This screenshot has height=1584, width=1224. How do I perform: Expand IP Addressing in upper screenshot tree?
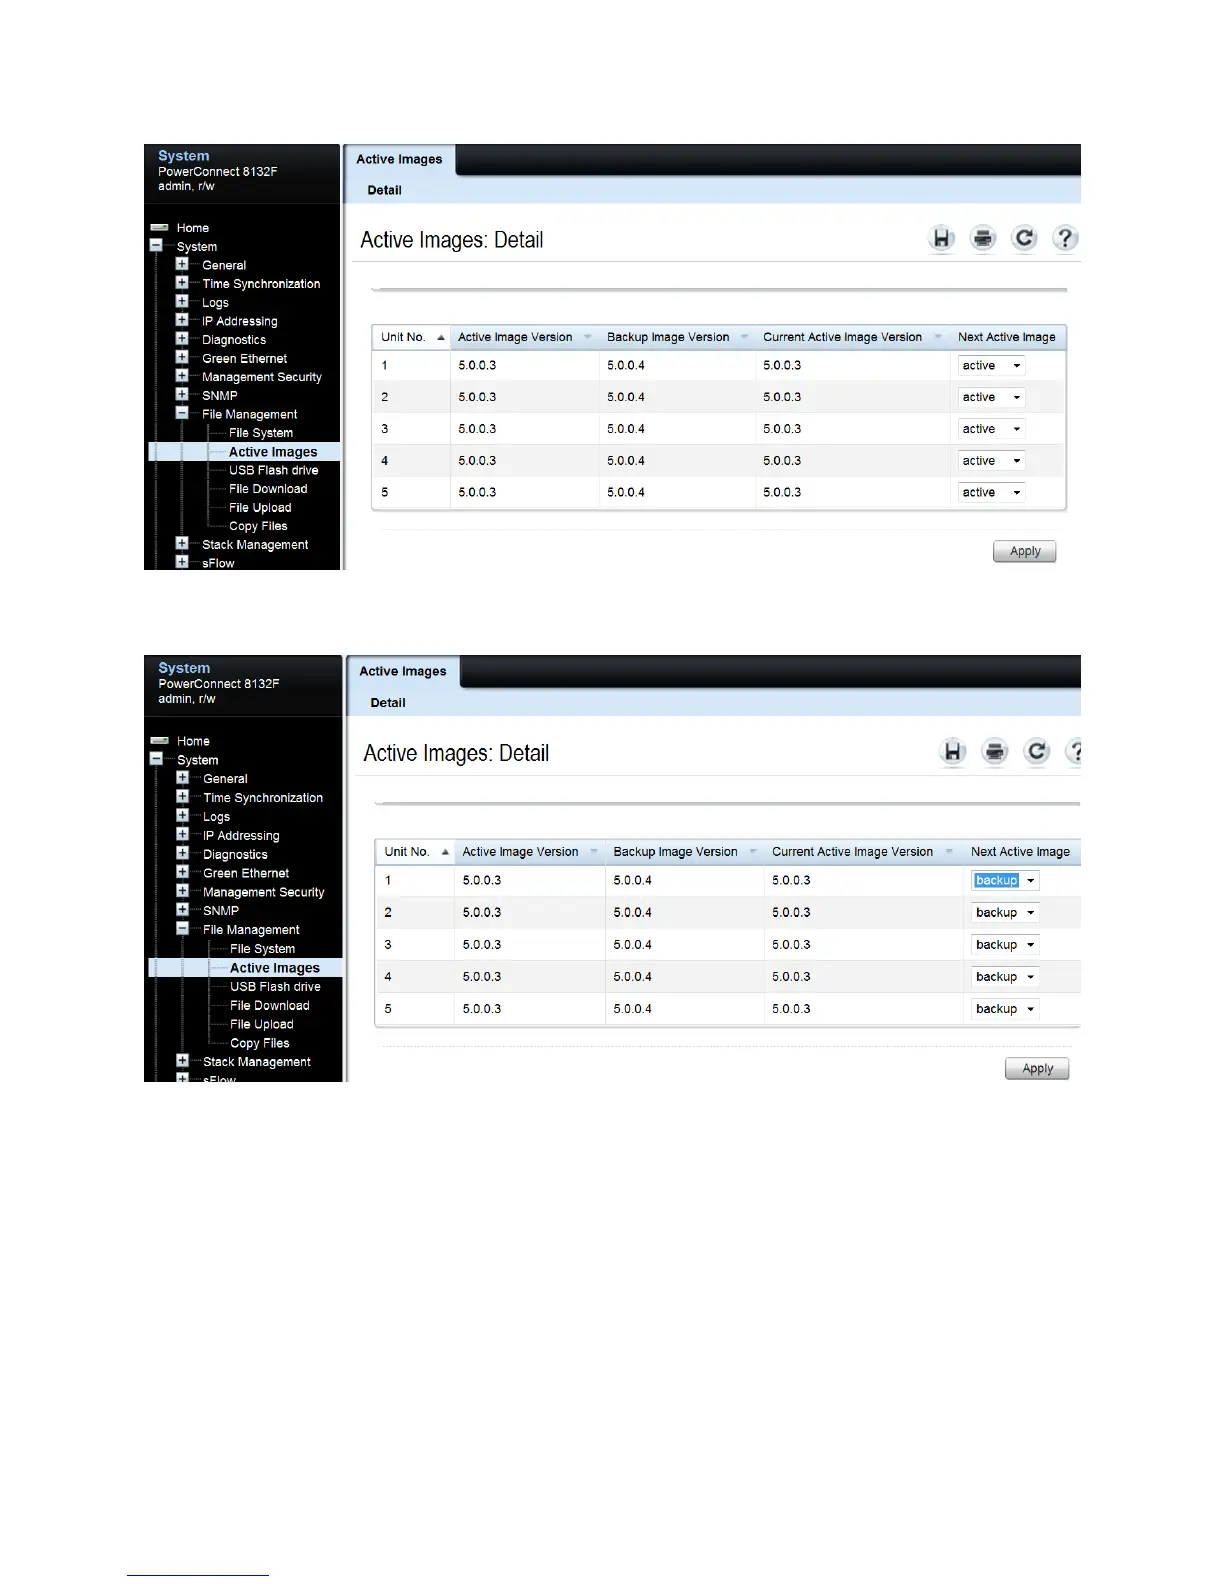point(182,320)
